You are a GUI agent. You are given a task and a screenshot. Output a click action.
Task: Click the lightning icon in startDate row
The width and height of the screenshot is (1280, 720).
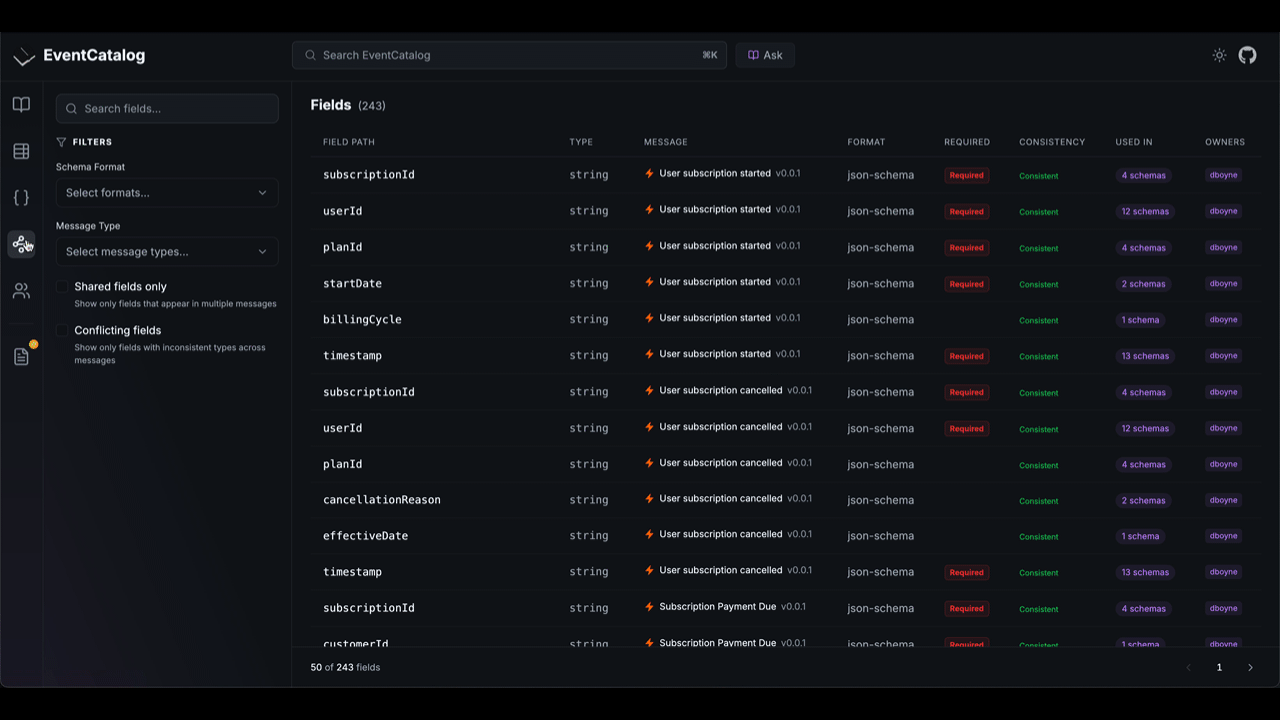649,282
